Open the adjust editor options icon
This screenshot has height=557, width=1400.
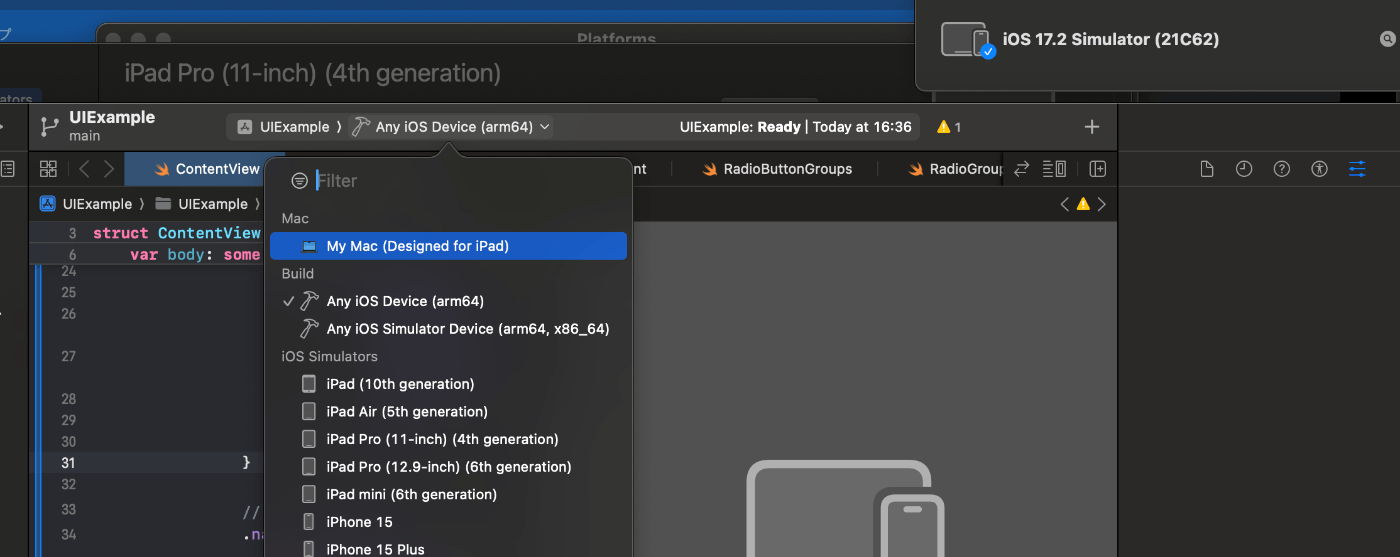pos(1054,169)
